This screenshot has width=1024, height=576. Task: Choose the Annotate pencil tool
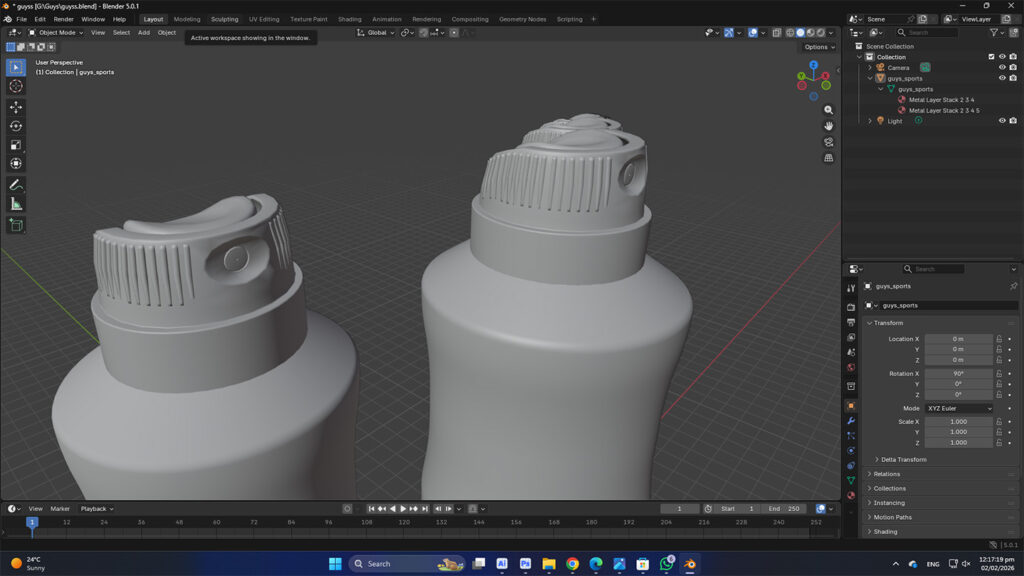pos(16,185)
